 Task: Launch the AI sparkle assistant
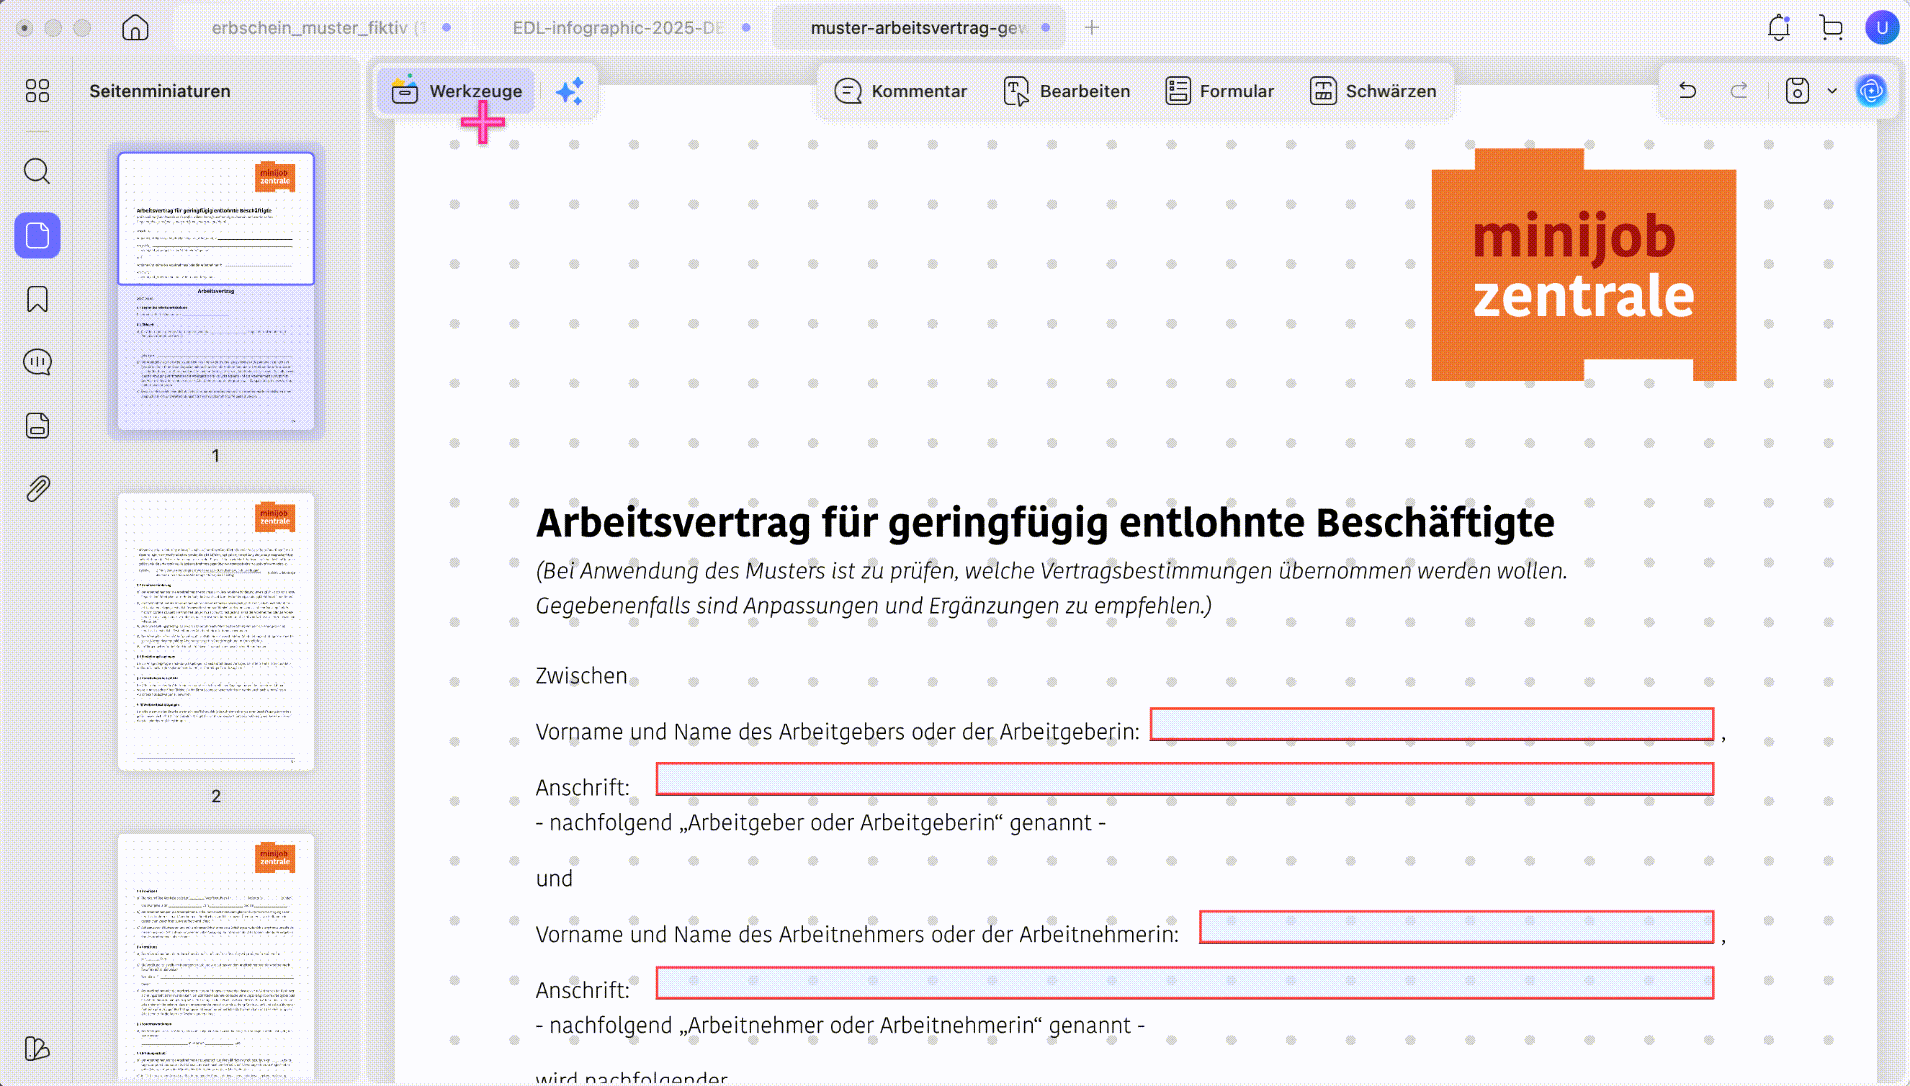(570, 91)
